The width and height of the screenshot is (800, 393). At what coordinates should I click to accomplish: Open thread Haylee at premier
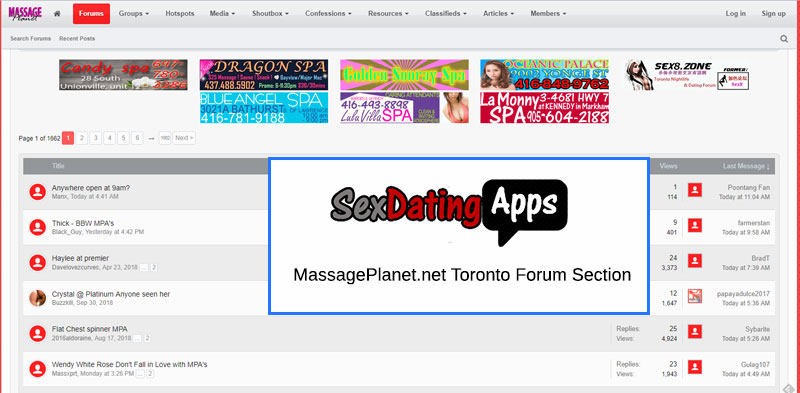[80, 258]
